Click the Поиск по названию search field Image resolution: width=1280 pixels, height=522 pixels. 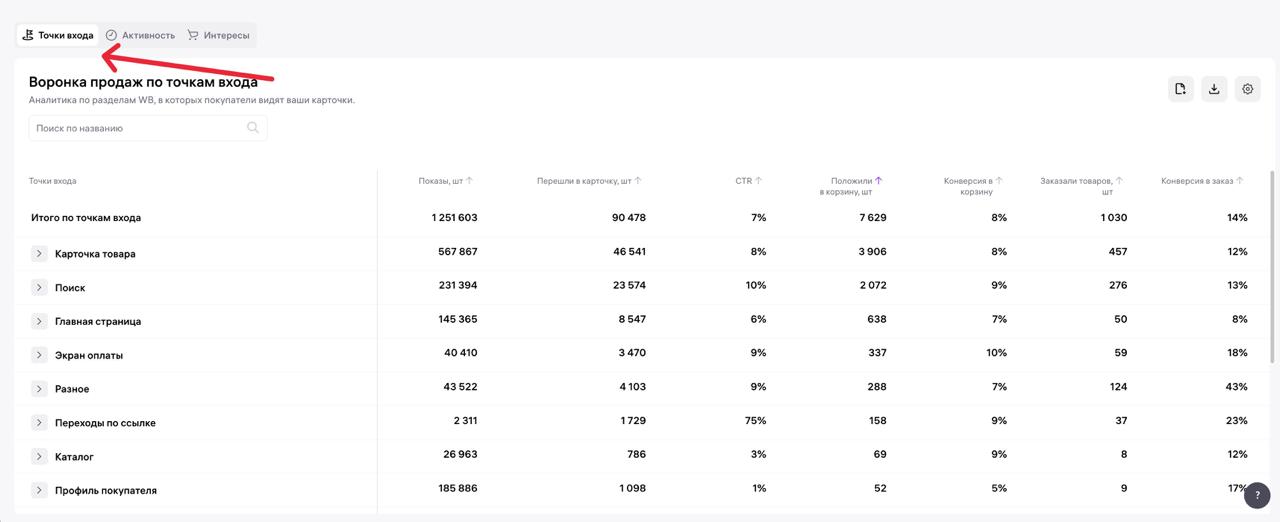[x=148, y=128]
